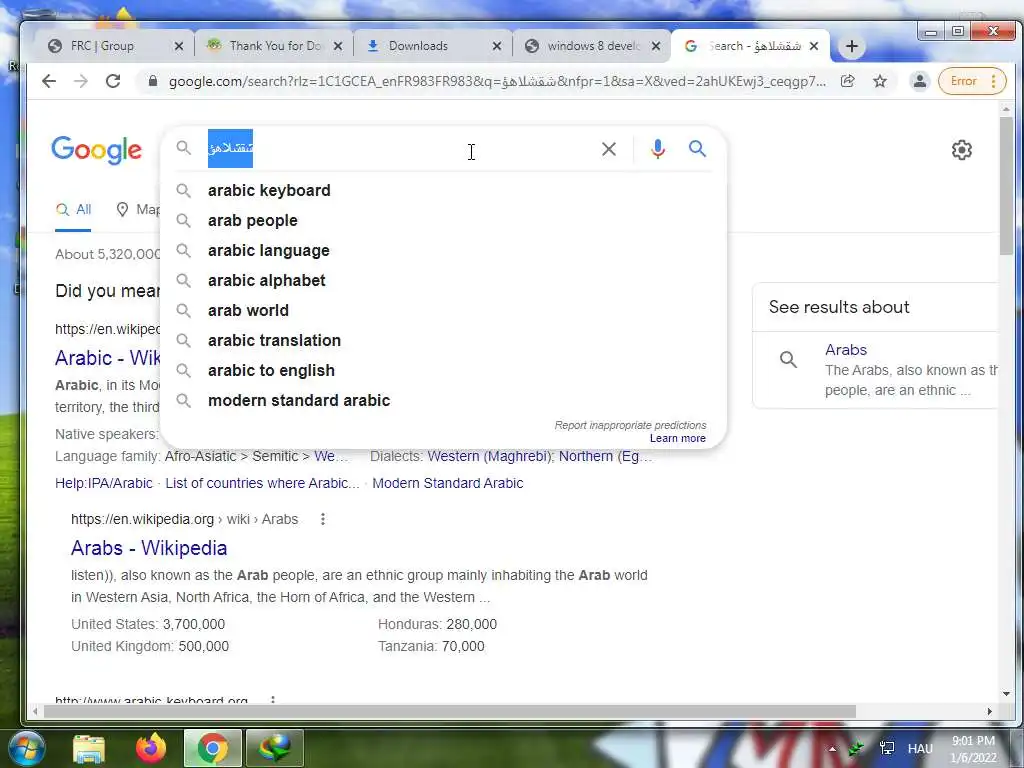This screenshot has height=768, width=1024.
Task: Open the Windows Start menu orb
Action: tap(25, 748)
